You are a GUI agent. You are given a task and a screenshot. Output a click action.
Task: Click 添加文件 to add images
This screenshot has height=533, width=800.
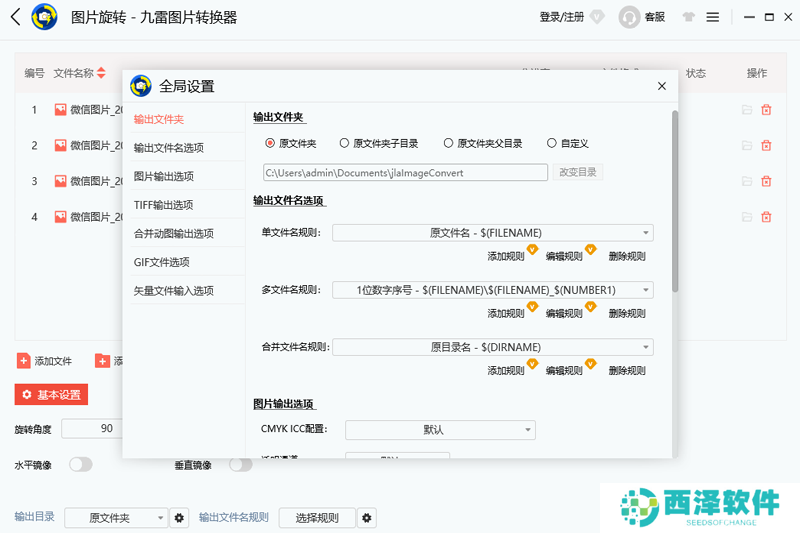[x=45, y=361]
